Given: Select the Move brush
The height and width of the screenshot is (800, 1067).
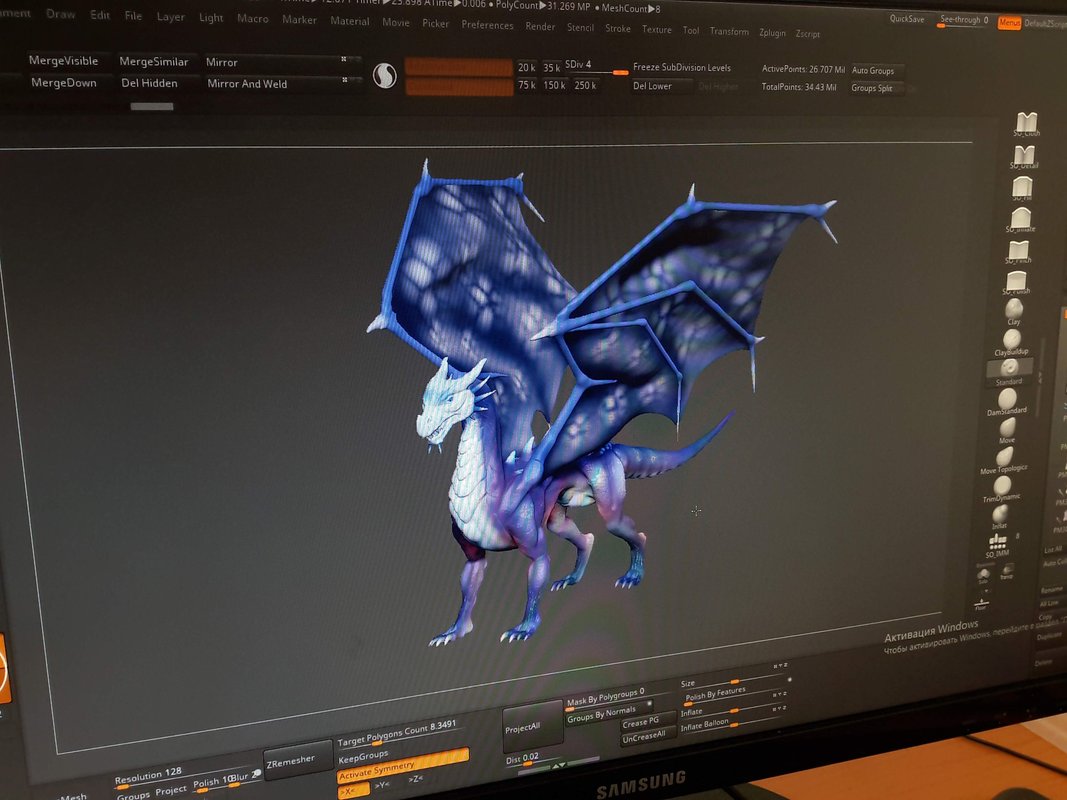Looking at the screenshot, I should [1007, 431].
